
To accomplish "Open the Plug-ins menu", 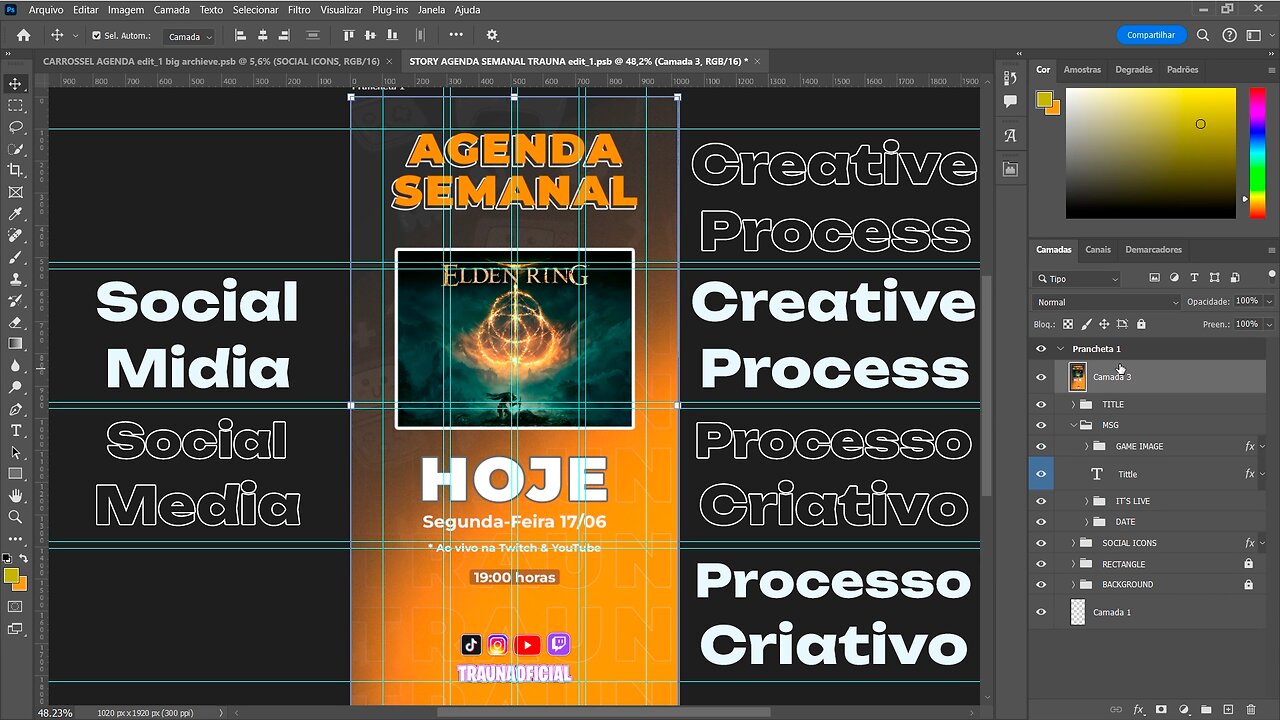I will pyautogui.click(x=389, y=10).
